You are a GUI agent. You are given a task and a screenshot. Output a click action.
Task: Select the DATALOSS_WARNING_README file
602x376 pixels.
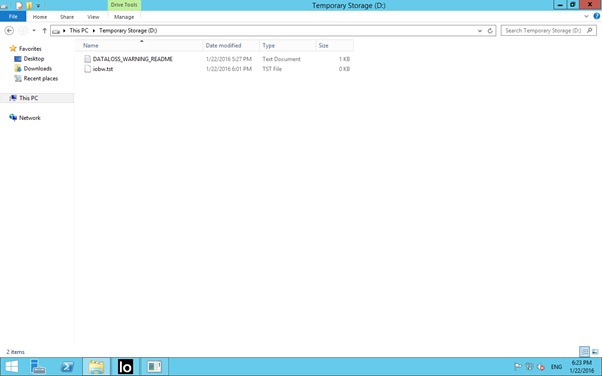(132, 59)
